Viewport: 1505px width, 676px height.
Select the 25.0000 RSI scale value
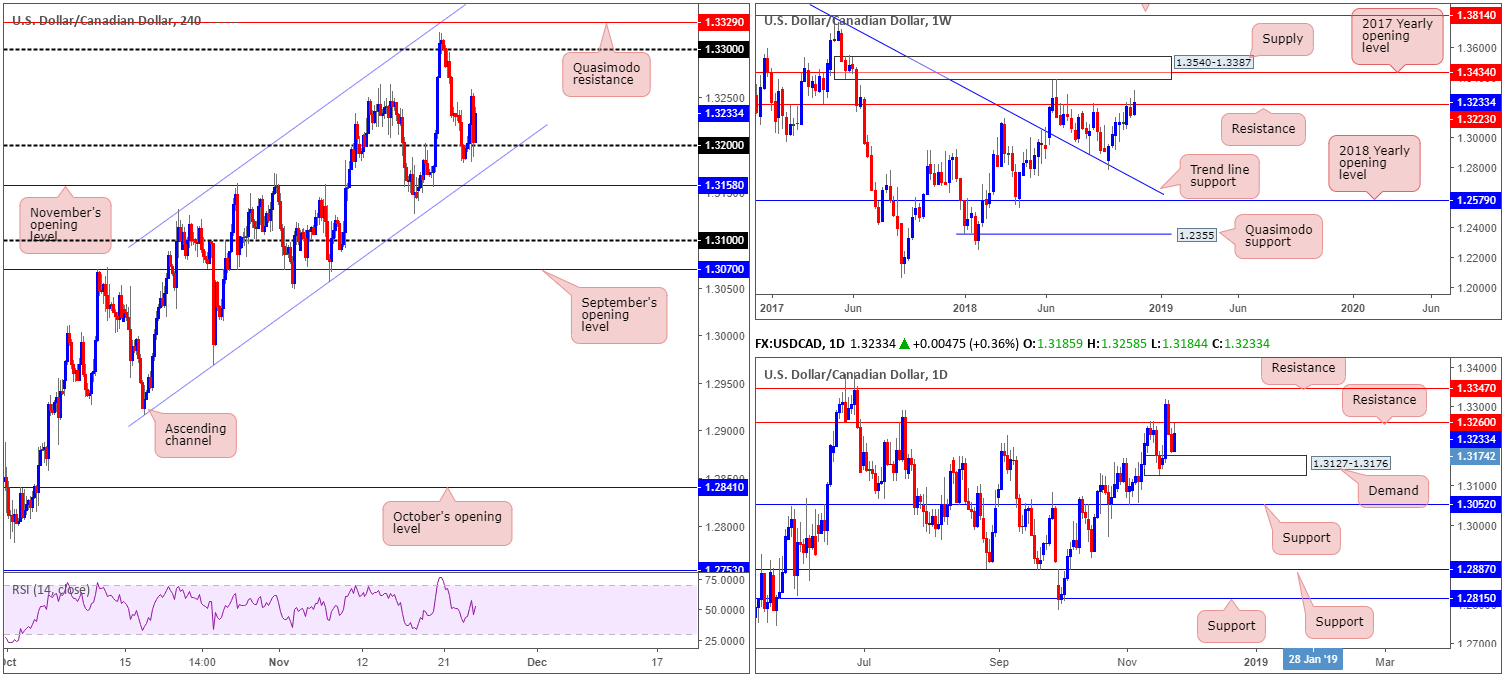[722, 640]
